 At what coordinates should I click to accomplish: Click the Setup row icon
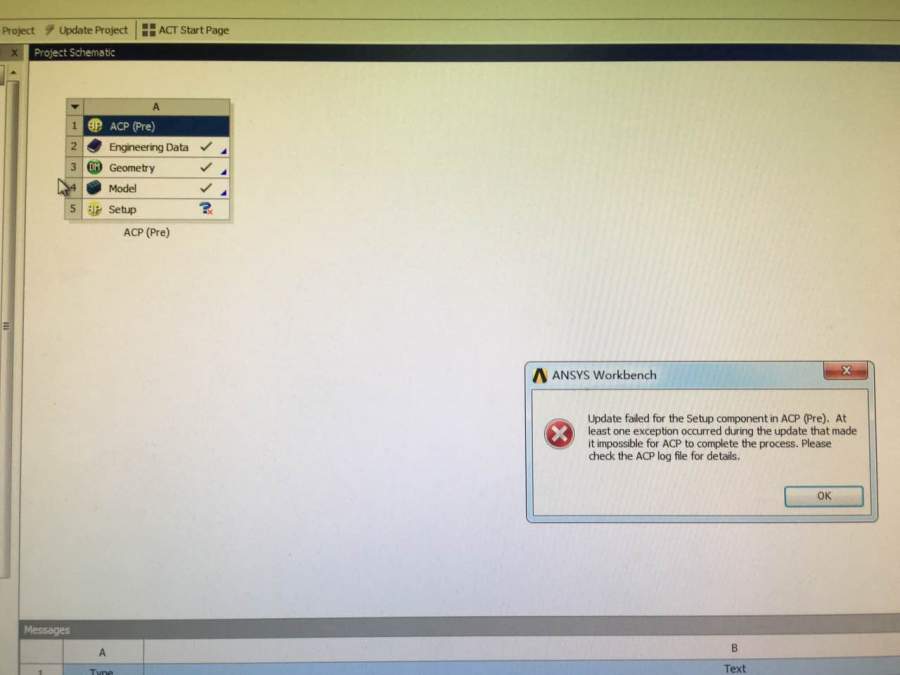point(94,209)
